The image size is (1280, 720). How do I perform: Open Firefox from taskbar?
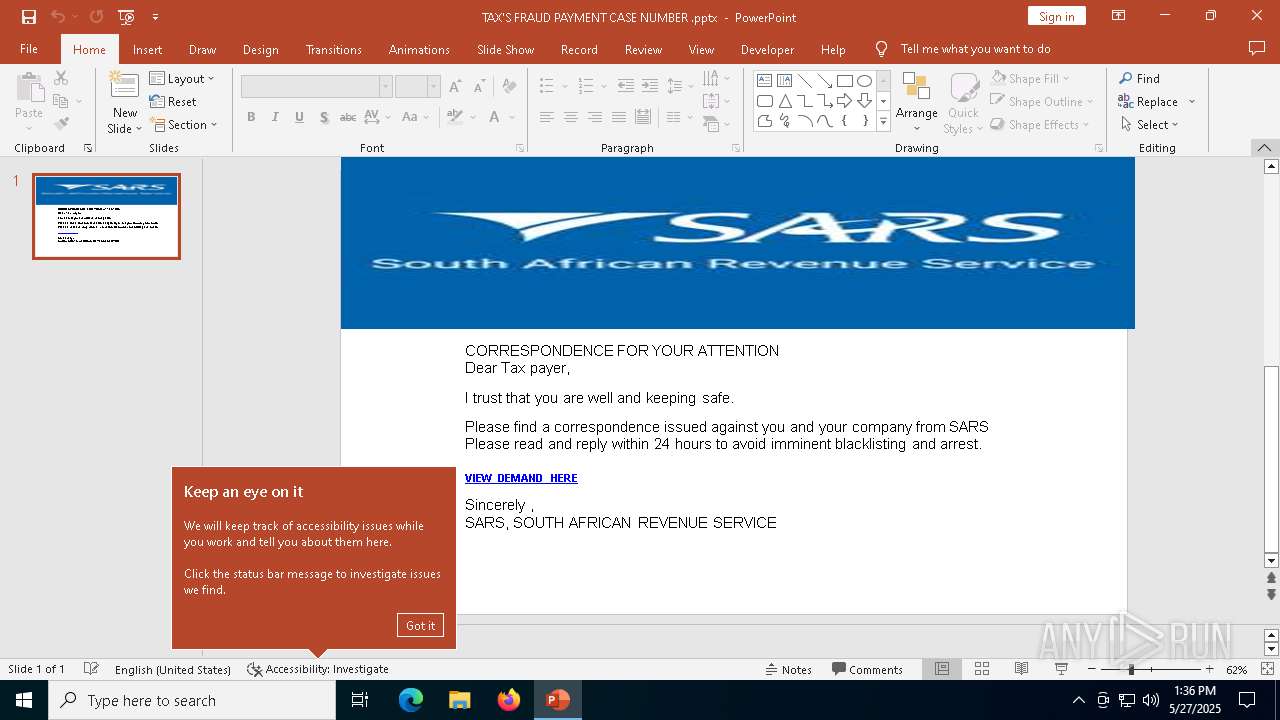[509, 700]
